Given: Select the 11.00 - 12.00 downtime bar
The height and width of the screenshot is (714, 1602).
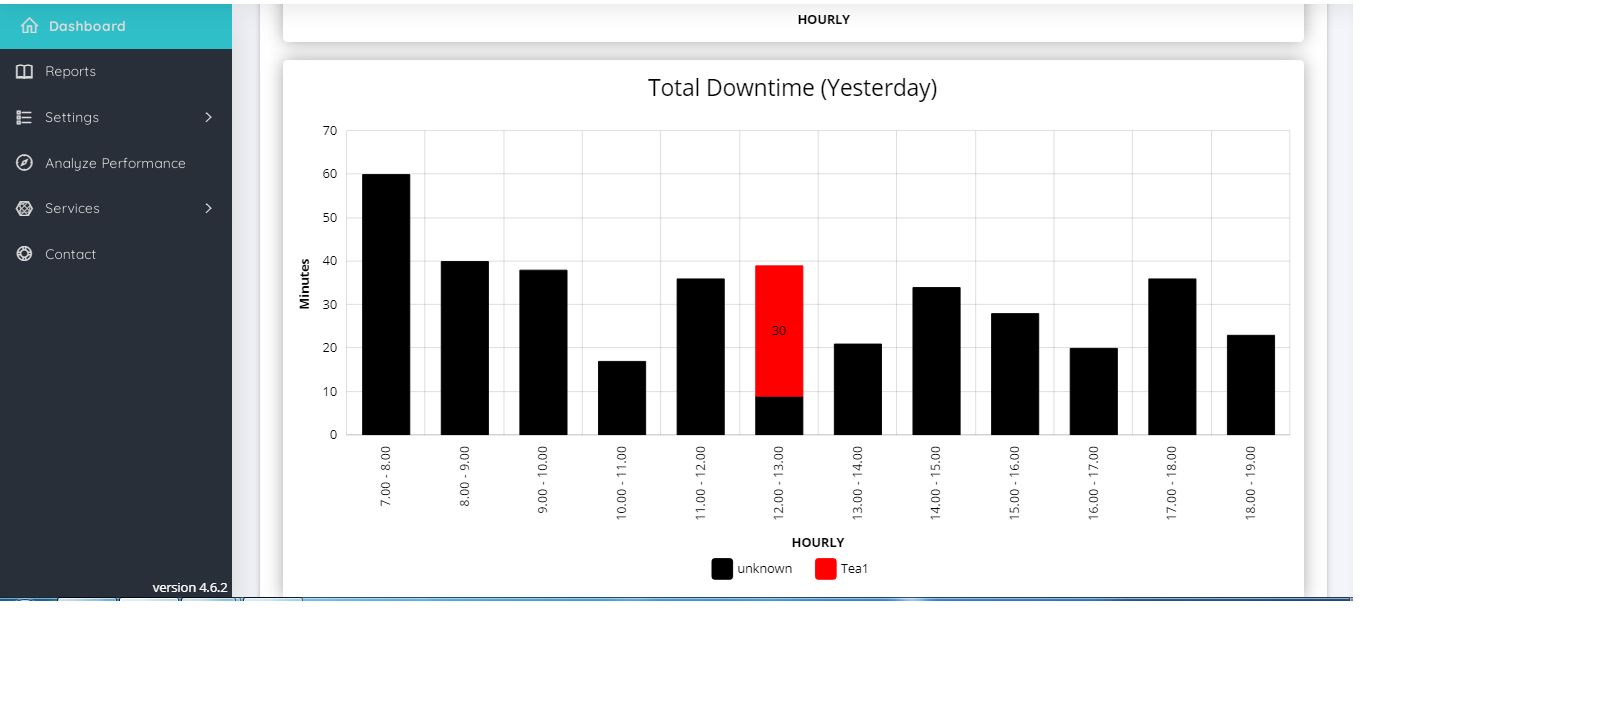Looking at the screenshot, I should coord(700,357).
